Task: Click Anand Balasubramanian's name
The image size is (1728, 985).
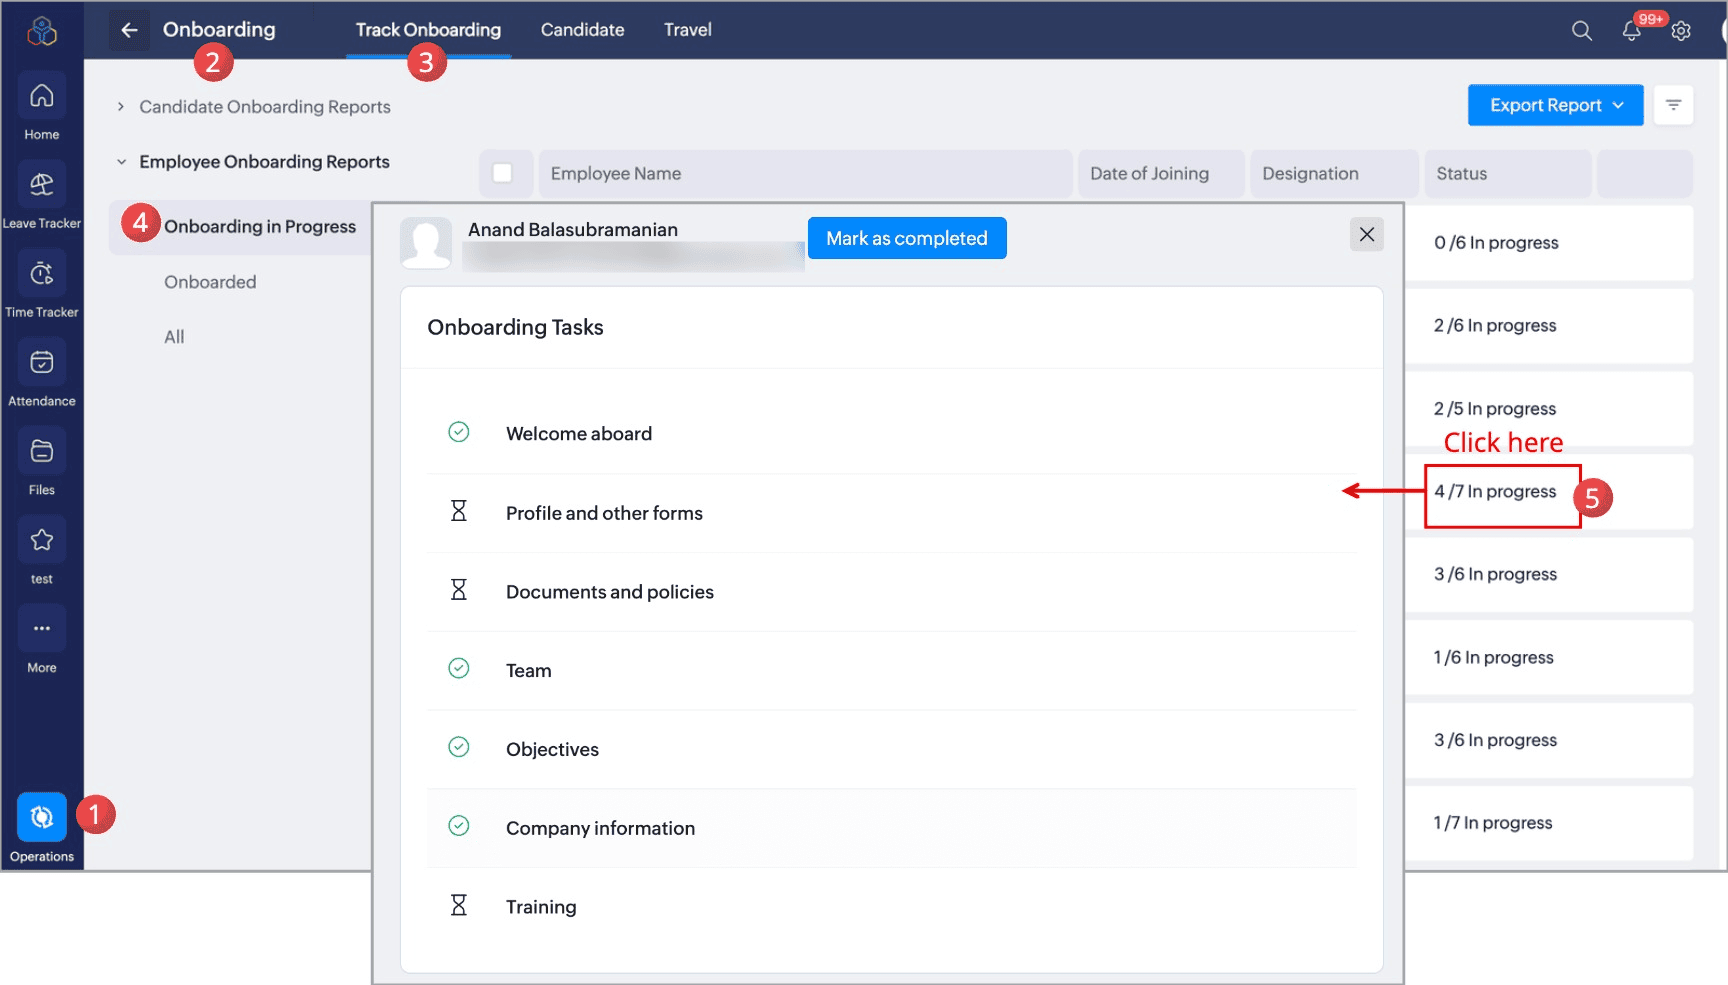Action: (x=573, y=230)
